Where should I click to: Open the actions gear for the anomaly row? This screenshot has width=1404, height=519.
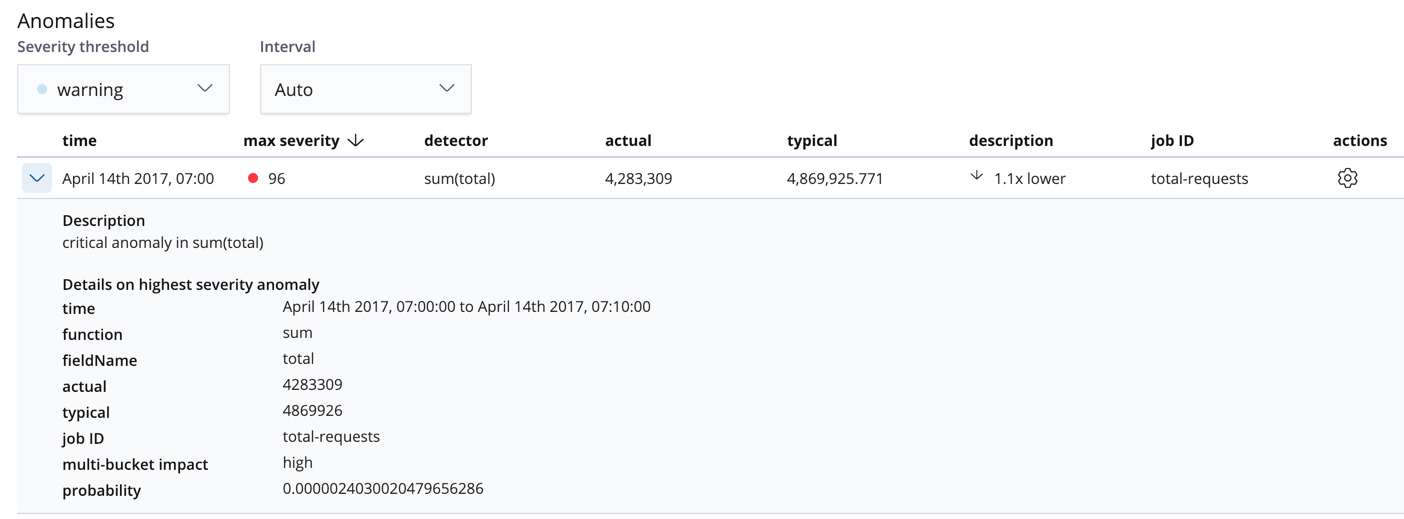[1347, 178]
